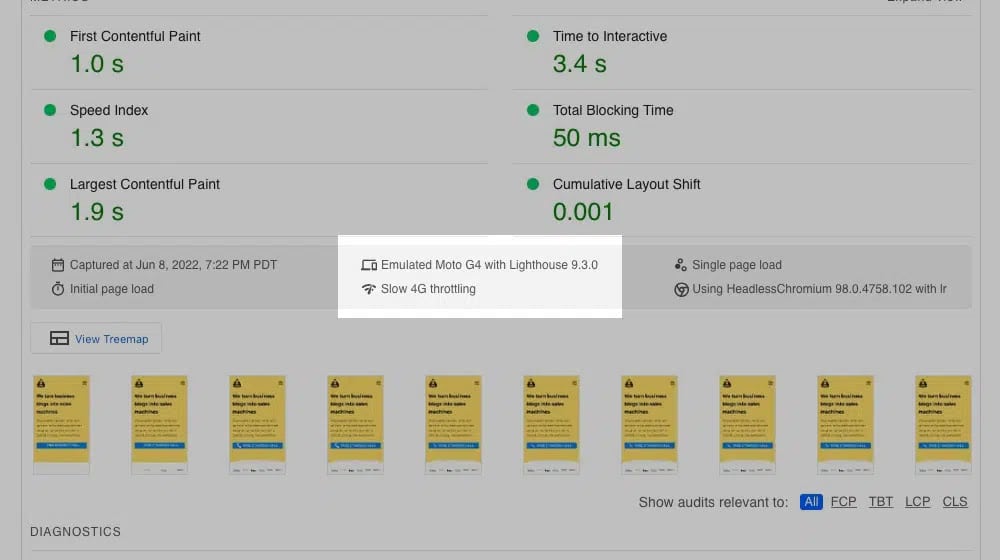The height and width of the screenshot is (560, 1000).
Task: Click green dot beside Time to Interactive
Action: pos(533,36)
